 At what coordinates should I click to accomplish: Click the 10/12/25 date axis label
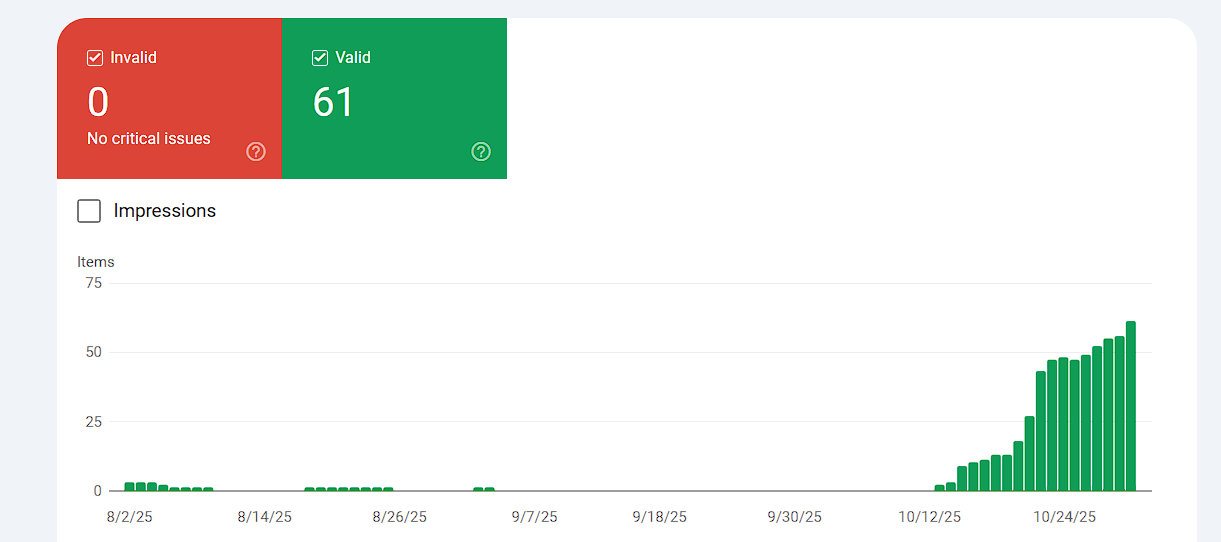[x=930, y=517]
